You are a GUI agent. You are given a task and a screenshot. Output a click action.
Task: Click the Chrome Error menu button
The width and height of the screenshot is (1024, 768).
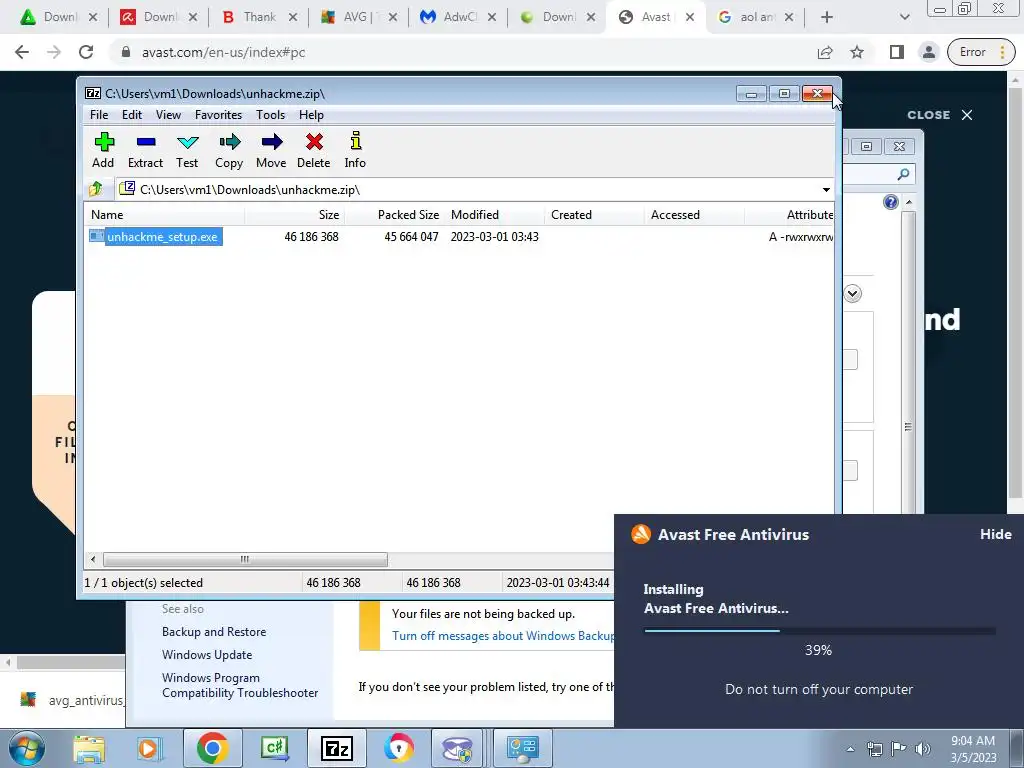[x=982, y=52]
